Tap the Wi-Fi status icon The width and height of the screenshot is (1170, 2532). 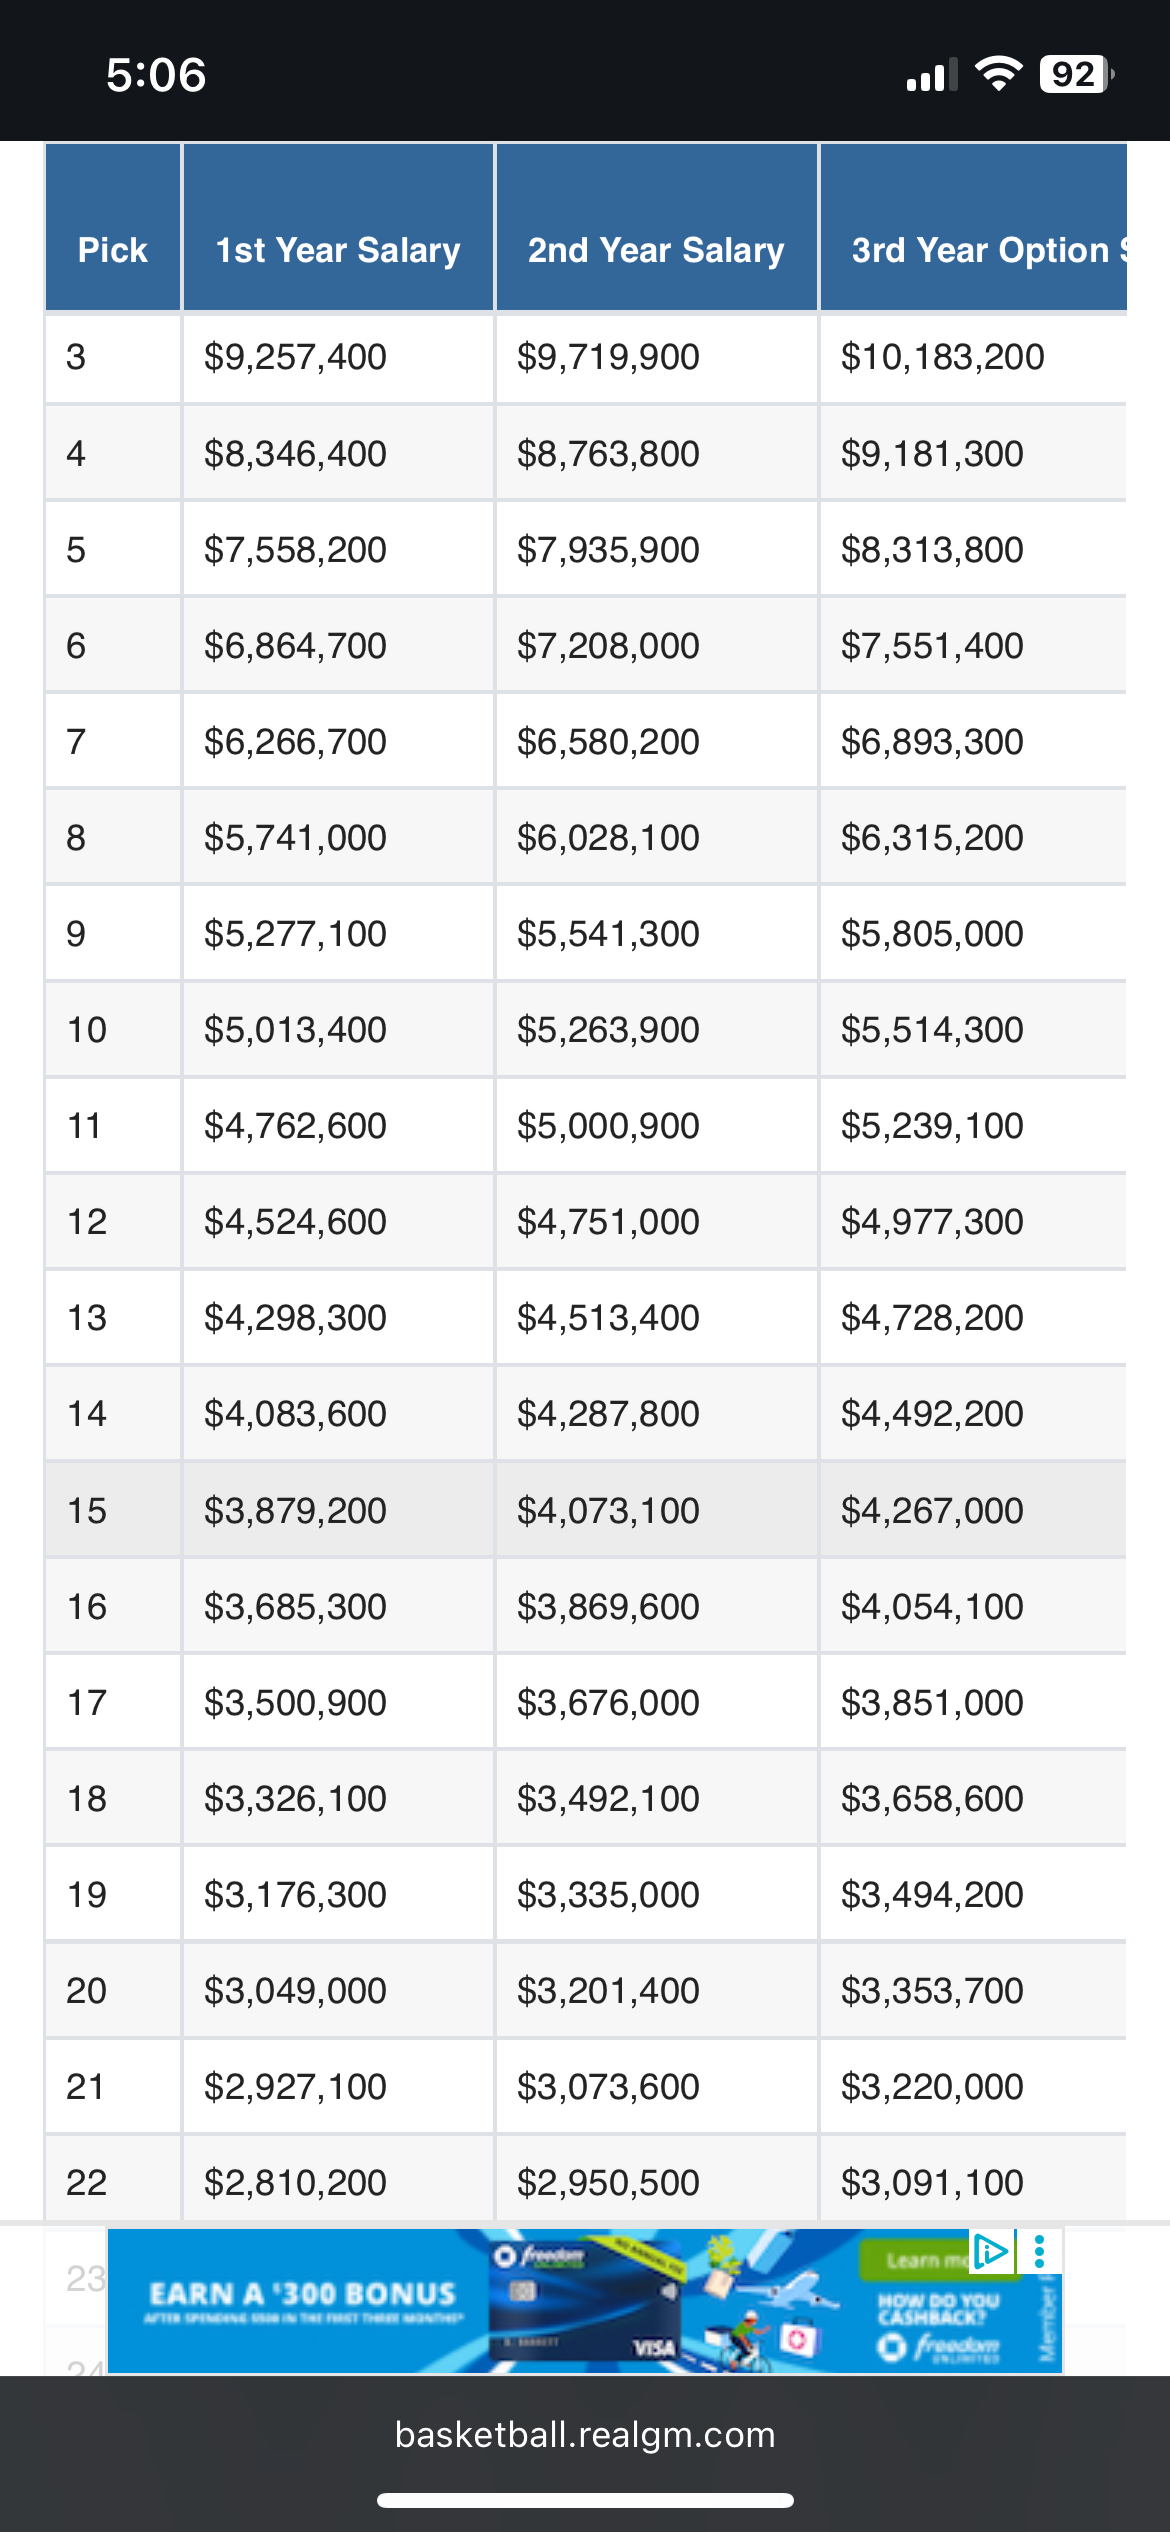click(998, 74)
